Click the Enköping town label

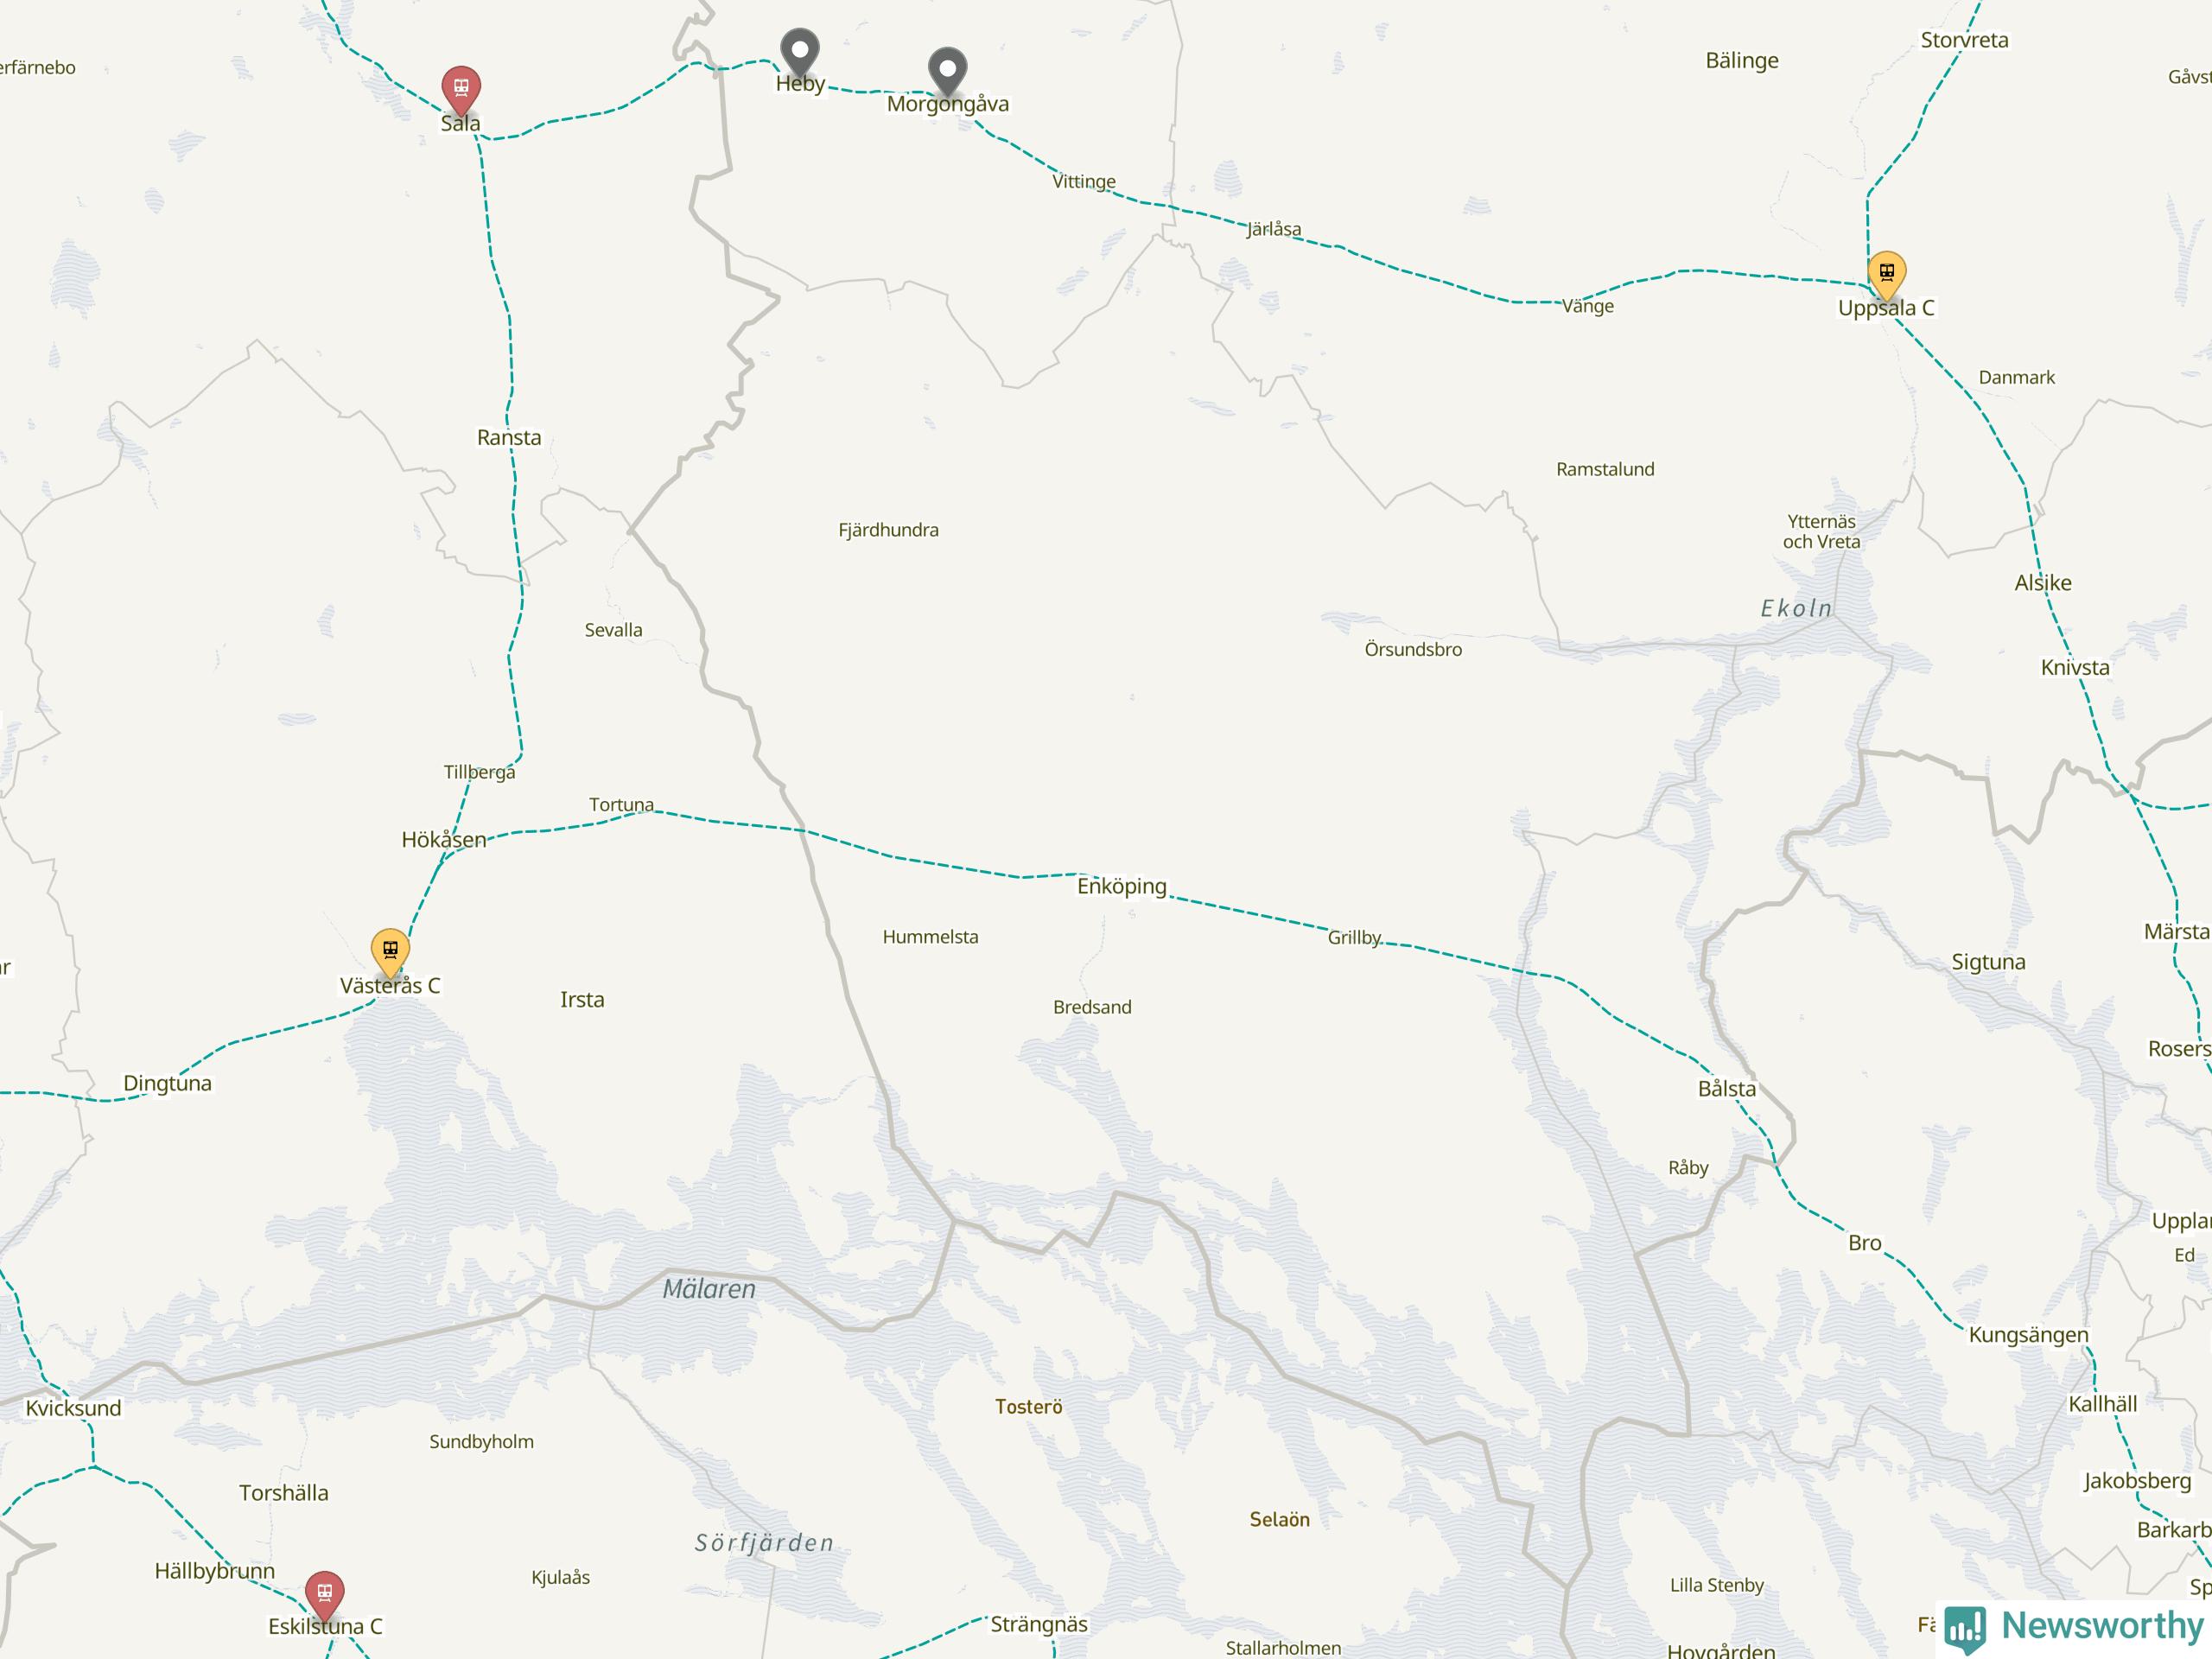[x=1121, y=886]
